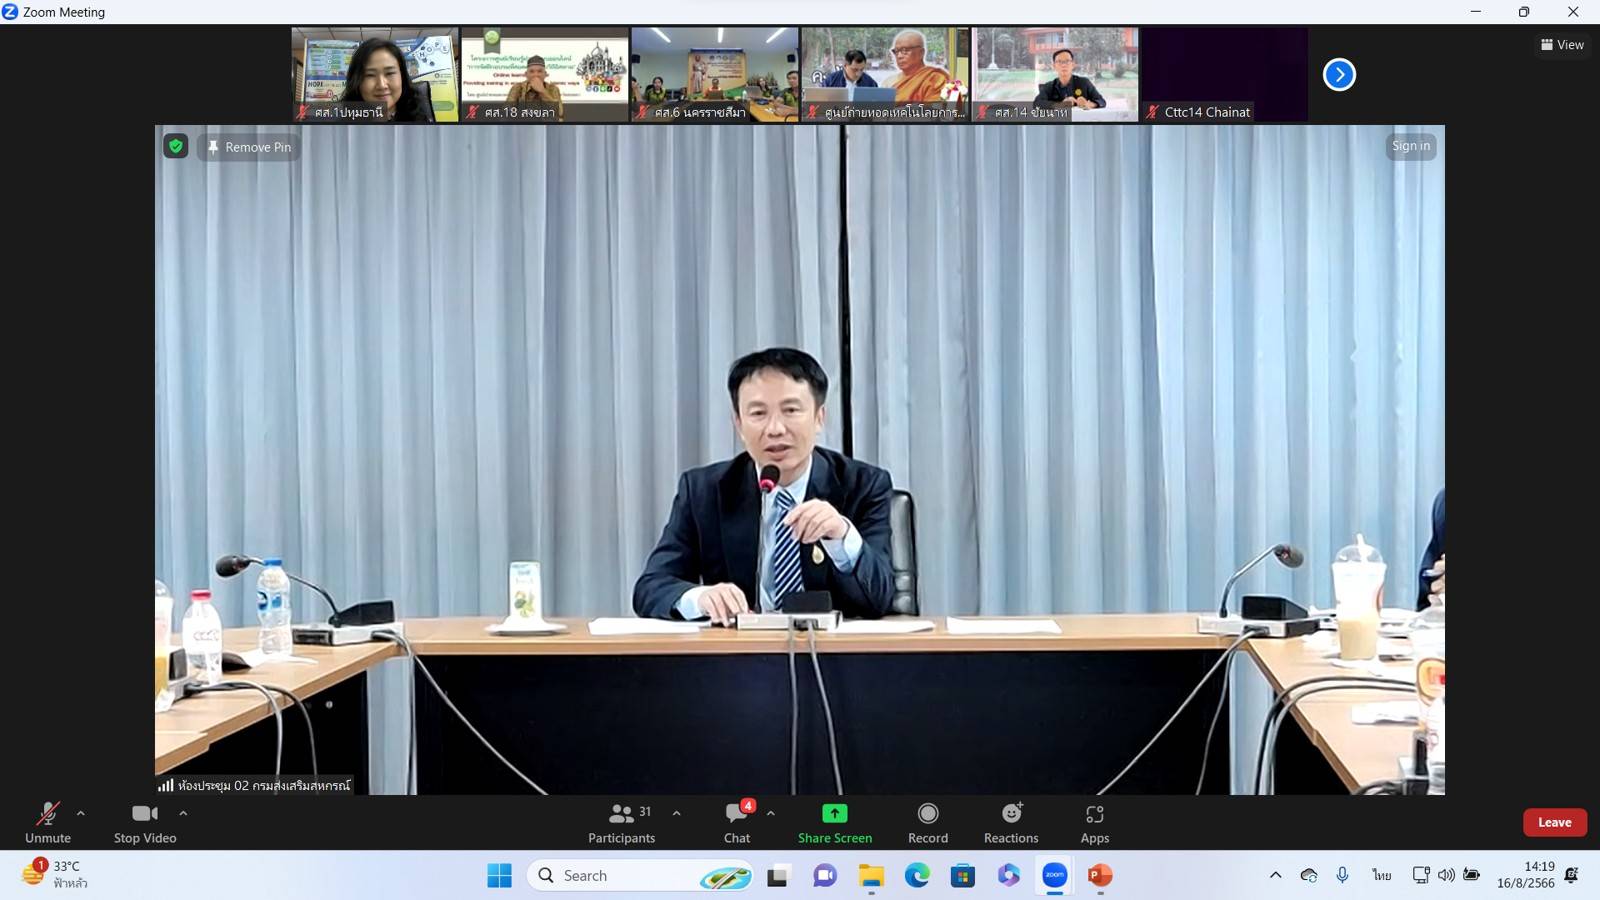Expand audio options arrow next to Unmute
Screen dimensions: 1600x900
(81, 813)
